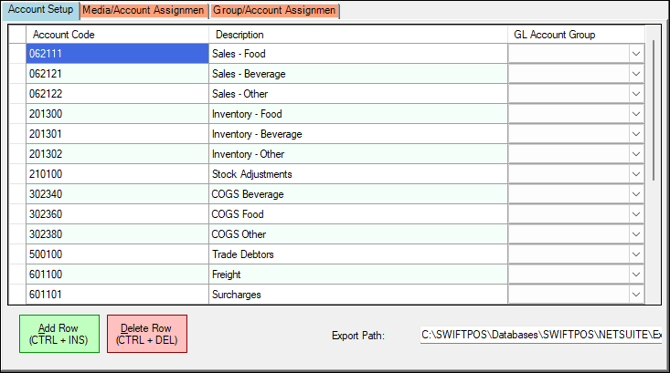Click the Delete Row button
Screen dimensions: 670x373
point(147,334)
